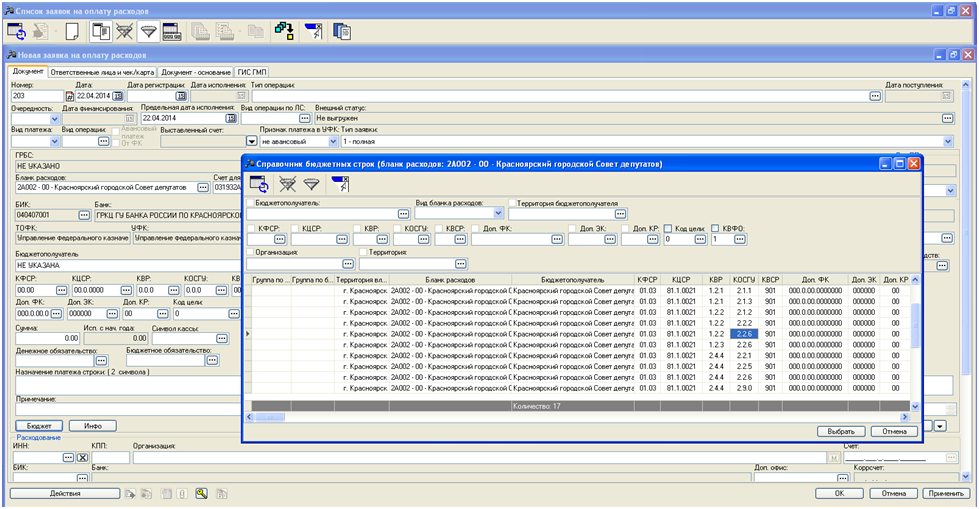The width and height of the screenshot is (979, 509).
Task: Click refresh icon in budget lines dialog
Action: point(258,183)
